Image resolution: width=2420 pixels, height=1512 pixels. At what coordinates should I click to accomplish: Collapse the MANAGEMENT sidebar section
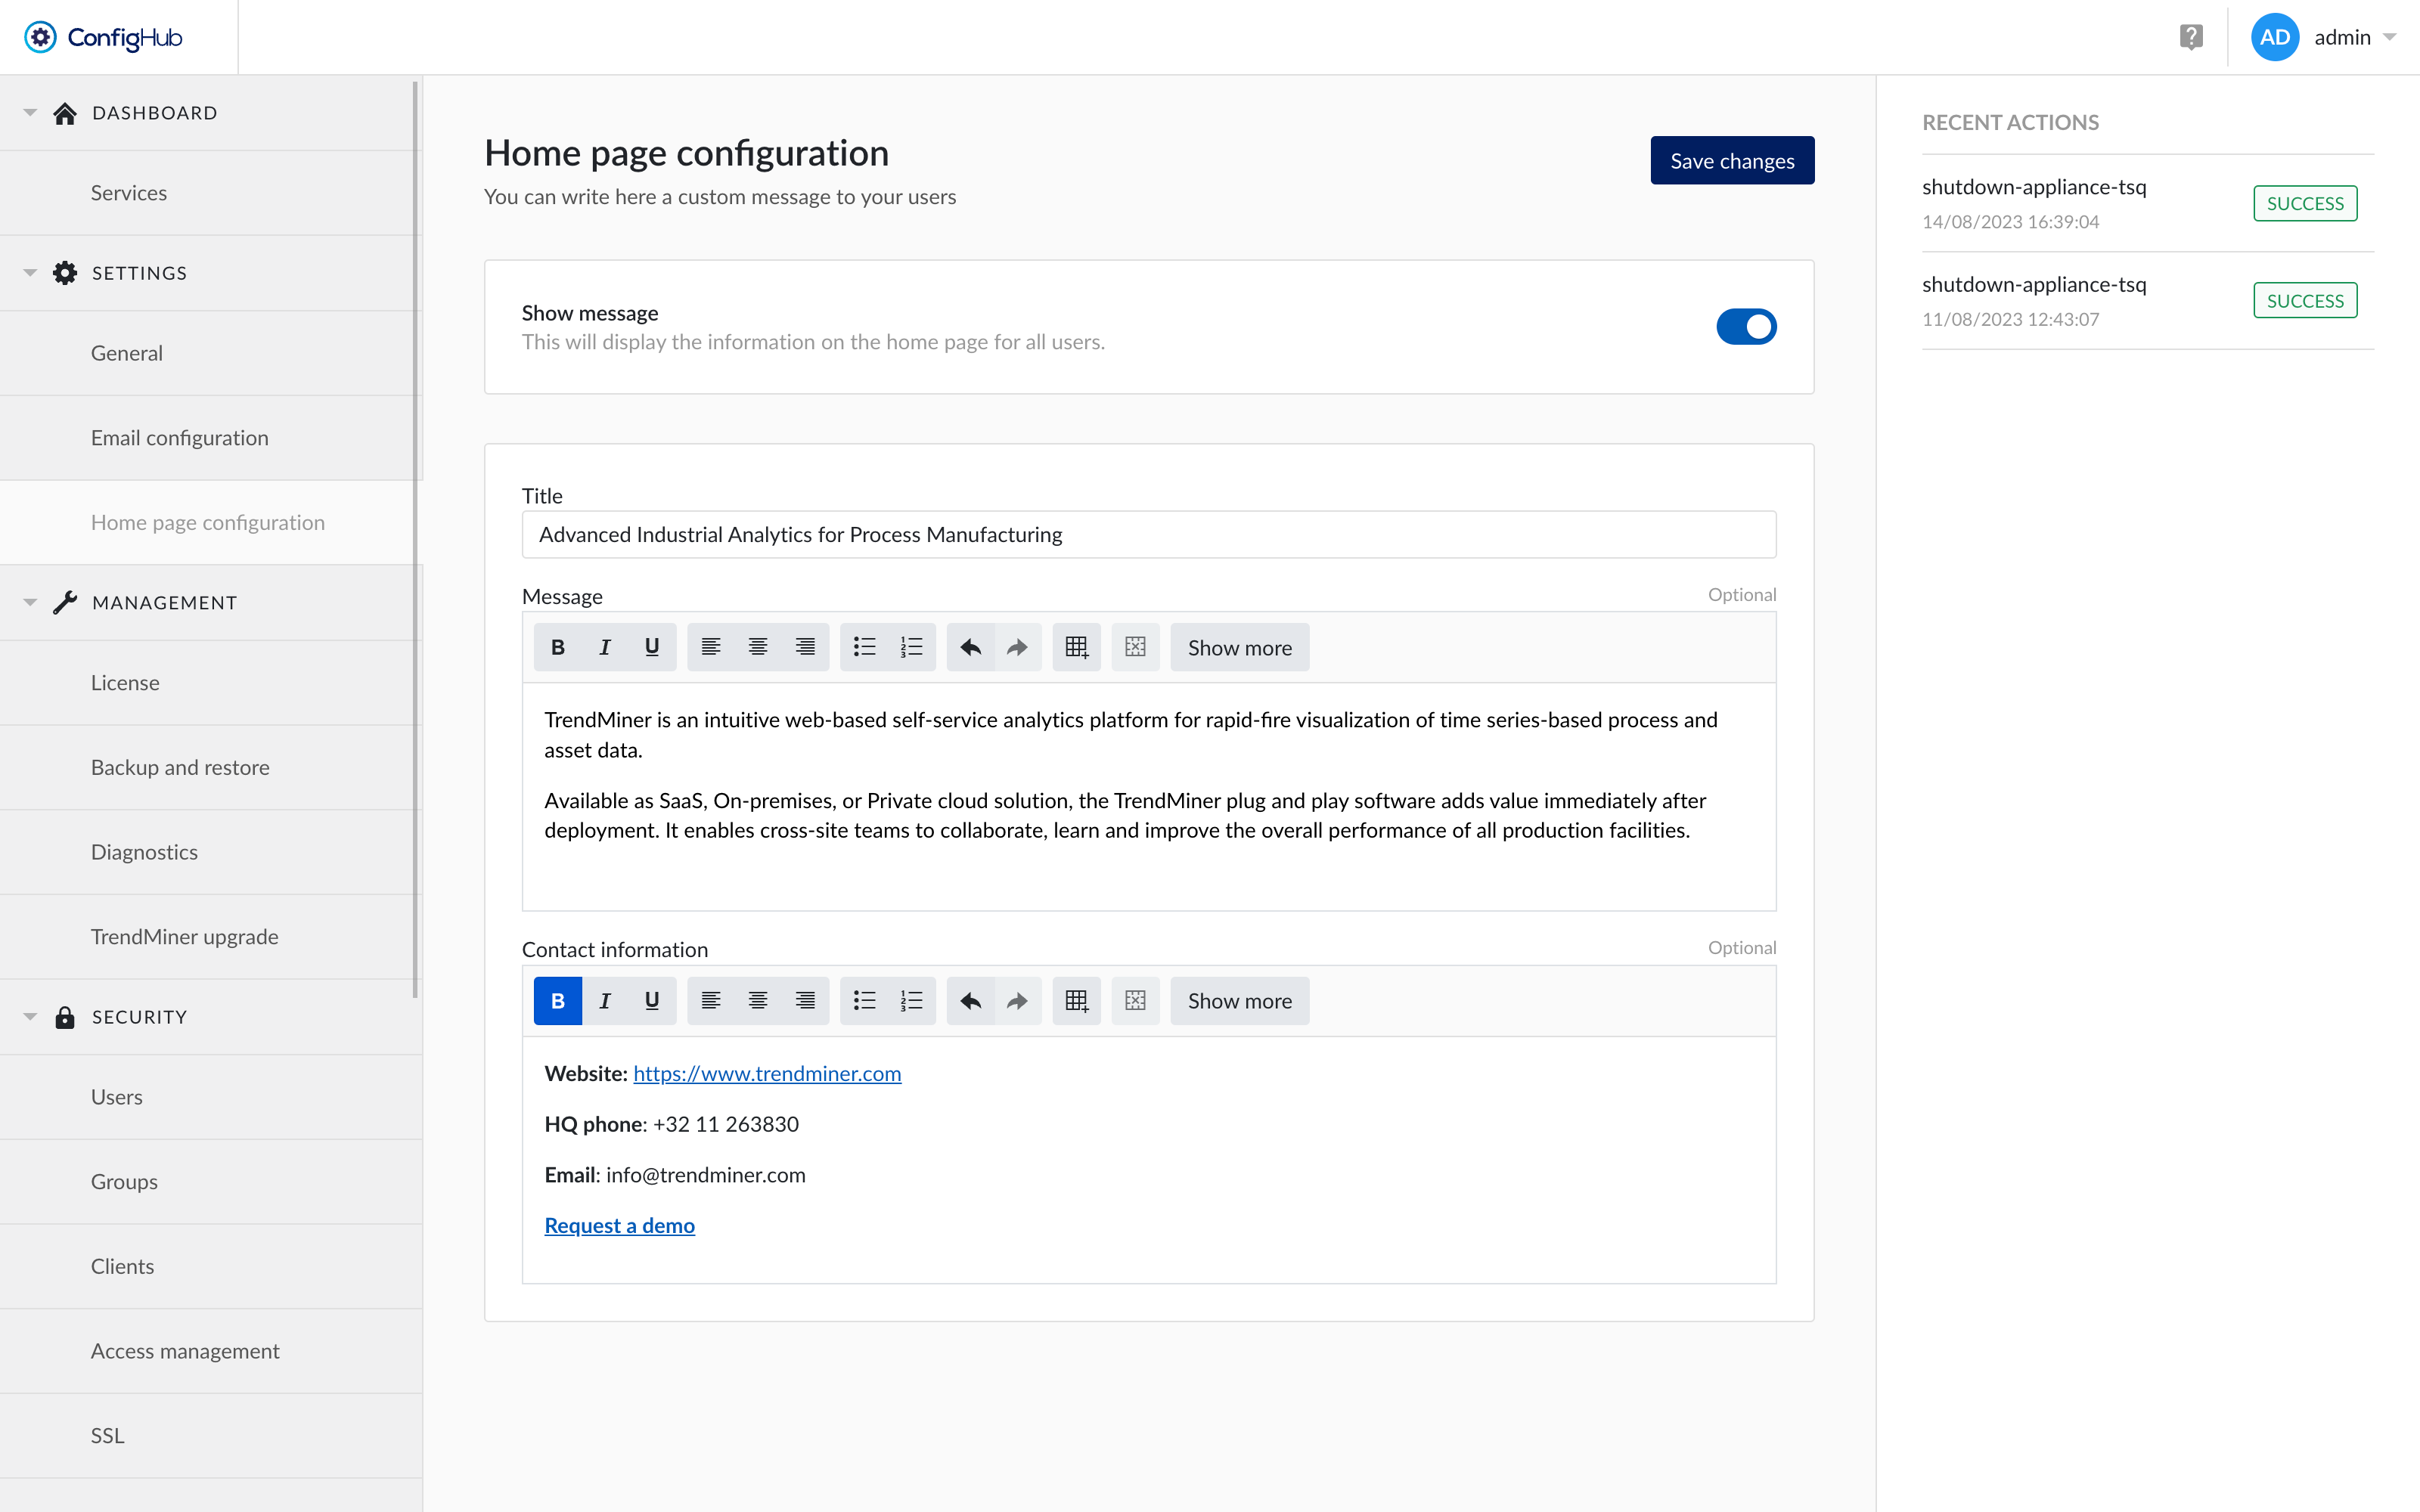[30, 602]
